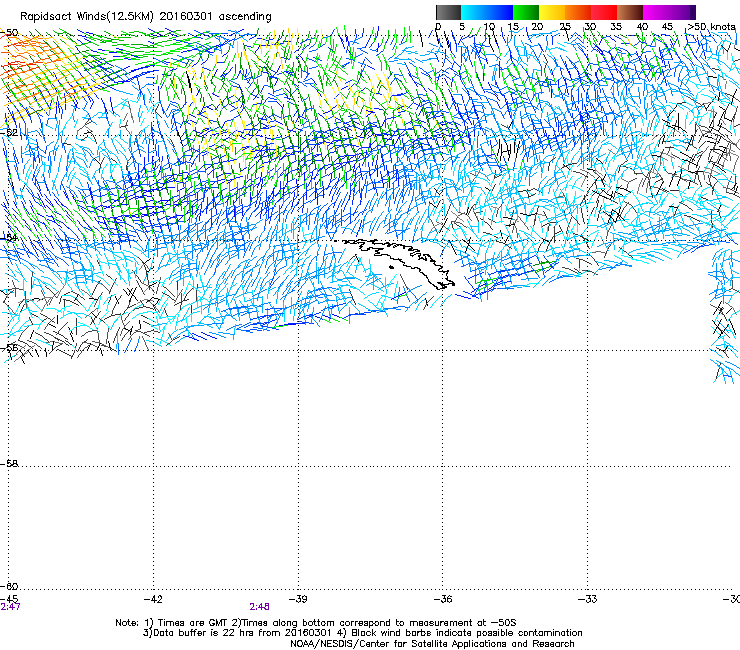Screen dimensions: 740x650
Task: Click the 'Data buffer is 22 hrs' note
Action: point(362,633)
